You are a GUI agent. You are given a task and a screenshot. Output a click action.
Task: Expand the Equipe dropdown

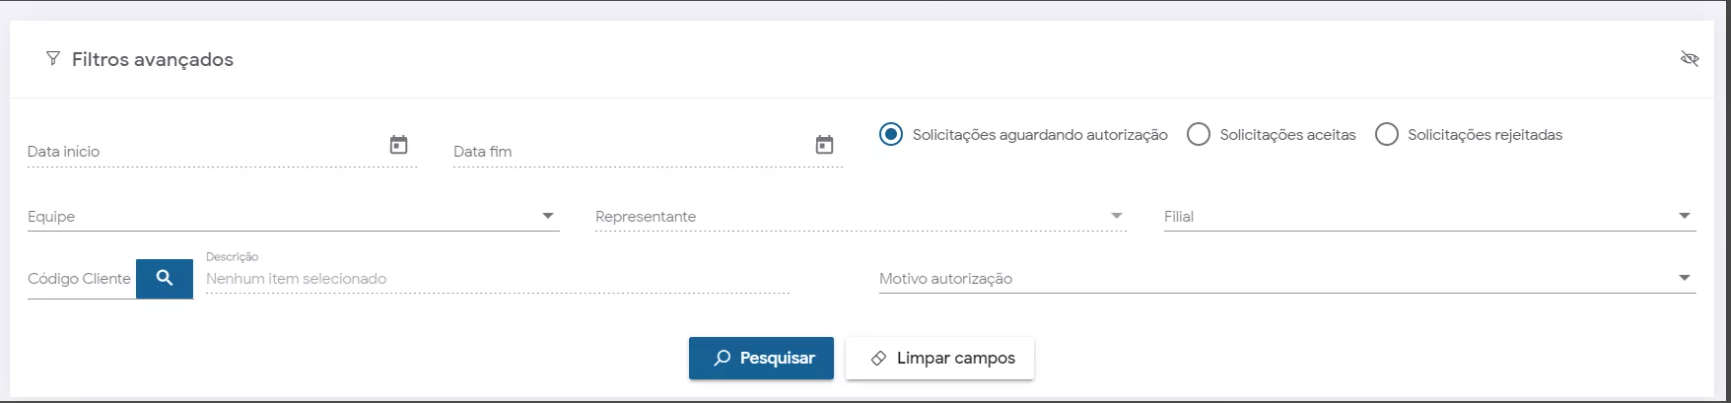click(547, 216)
